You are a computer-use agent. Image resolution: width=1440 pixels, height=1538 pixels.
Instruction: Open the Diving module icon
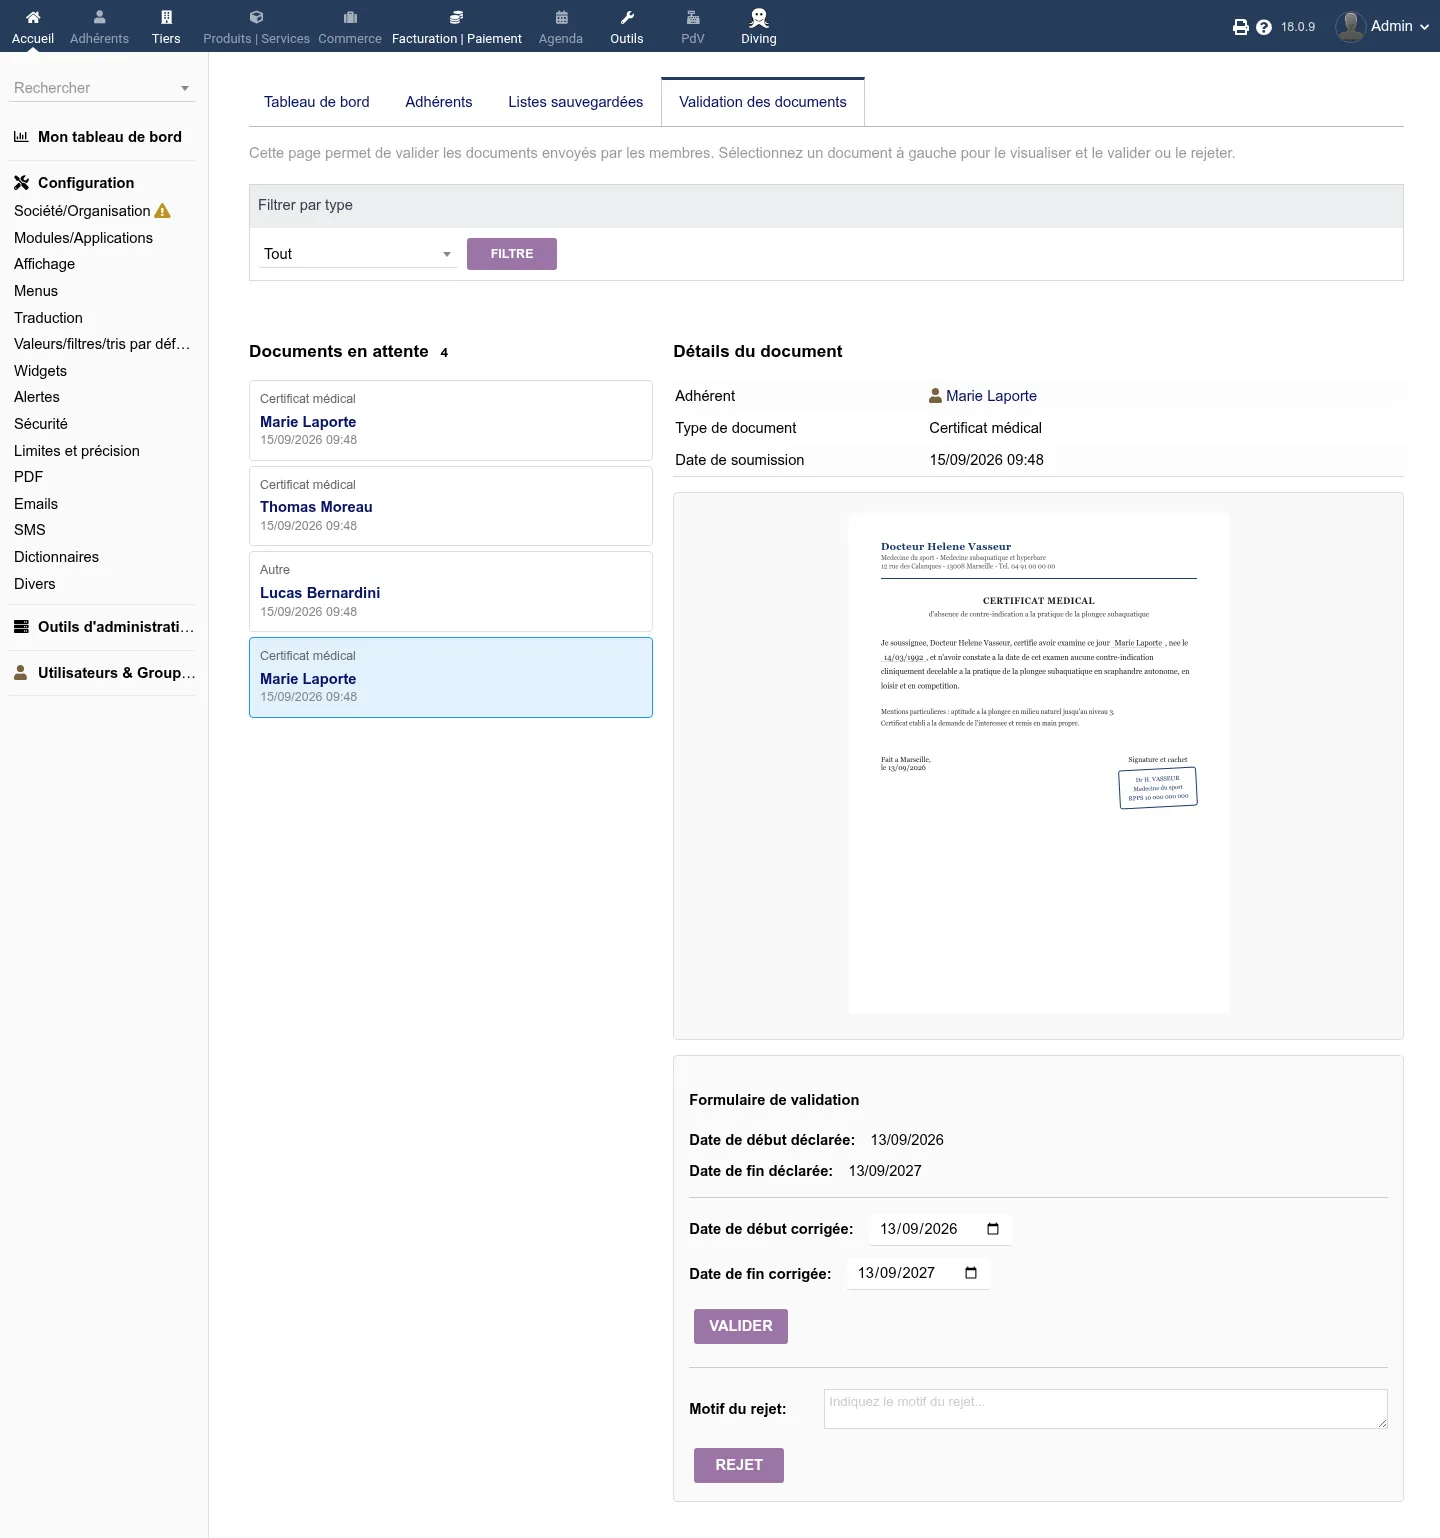click(x=759, y=17)
